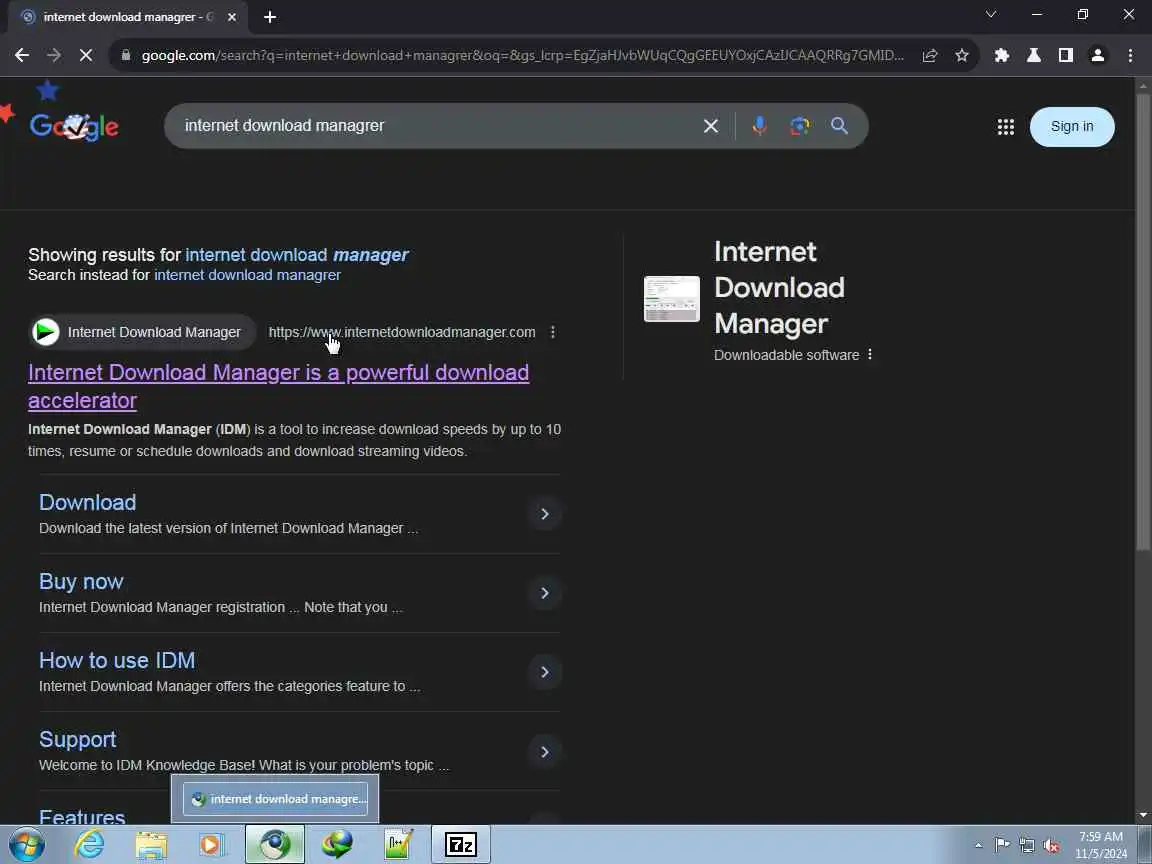Clear the search box text
Viewport: 1152px width, 864px height.
[x=710, y=126]
